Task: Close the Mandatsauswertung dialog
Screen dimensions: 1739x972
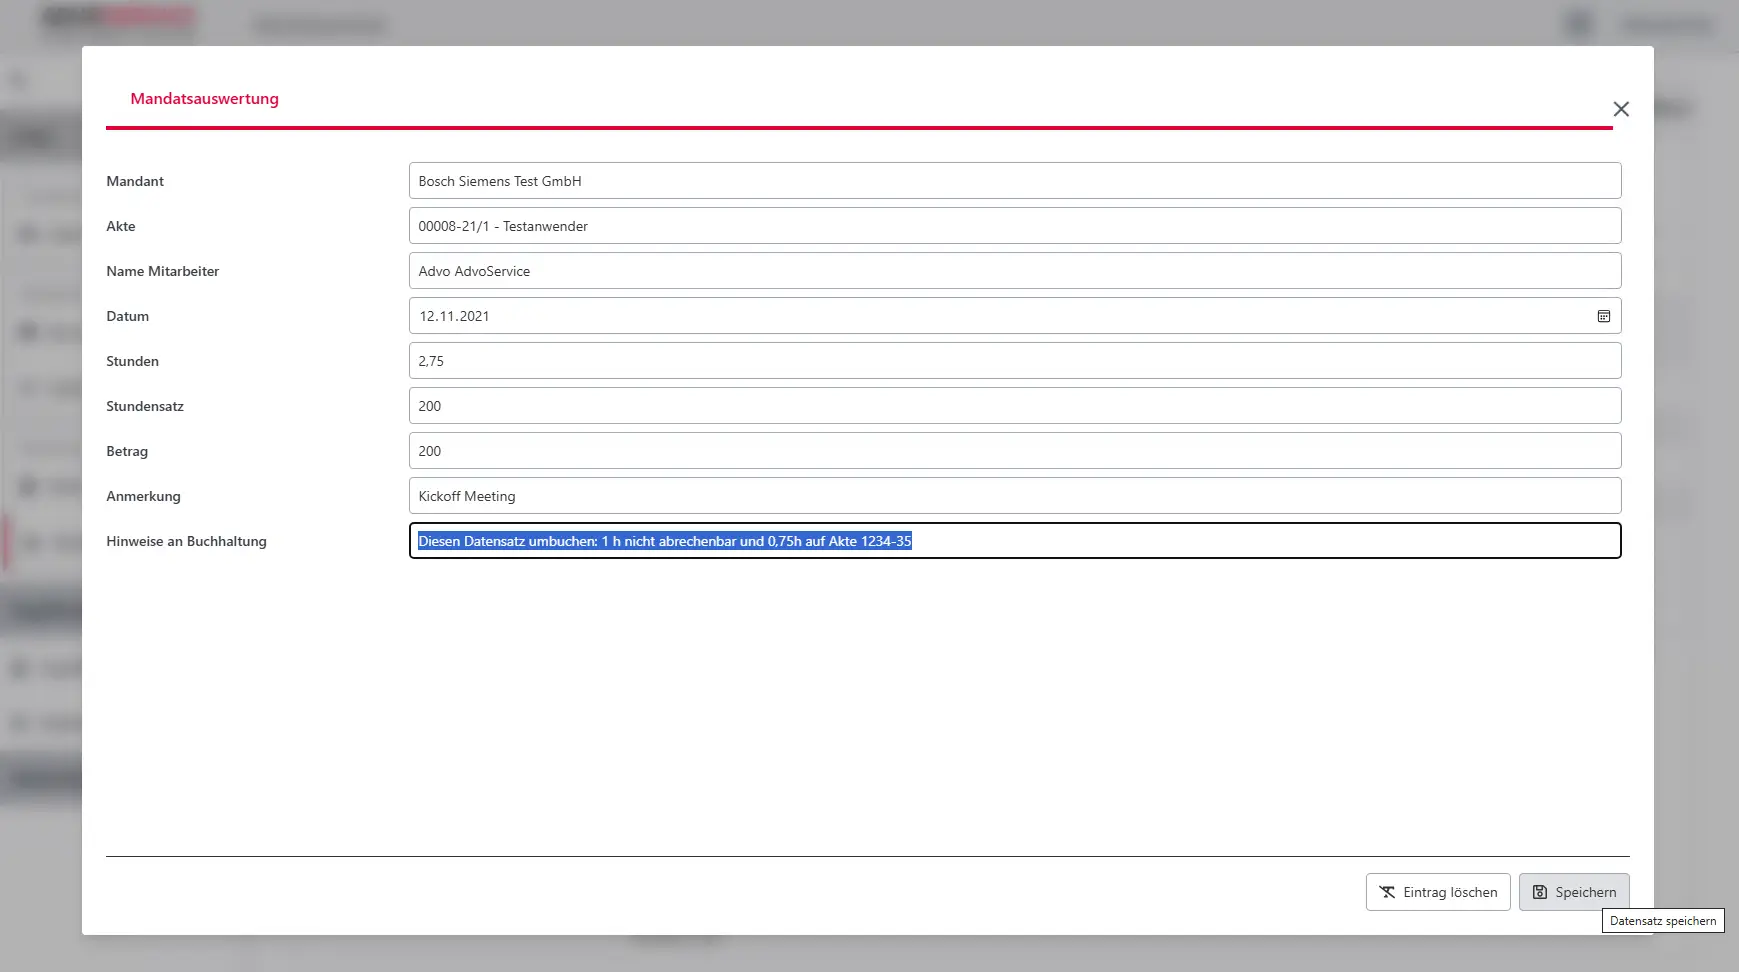Action: tap(1621, 109)
